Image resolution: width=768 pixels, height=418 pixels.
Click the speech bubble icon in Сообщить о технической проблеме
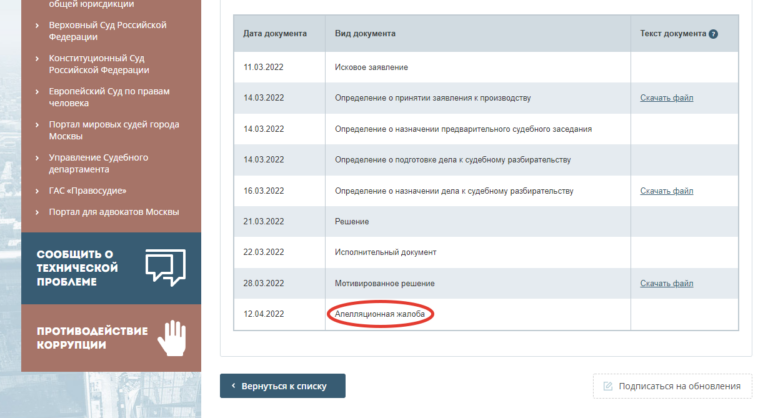(x=166, y=267)
